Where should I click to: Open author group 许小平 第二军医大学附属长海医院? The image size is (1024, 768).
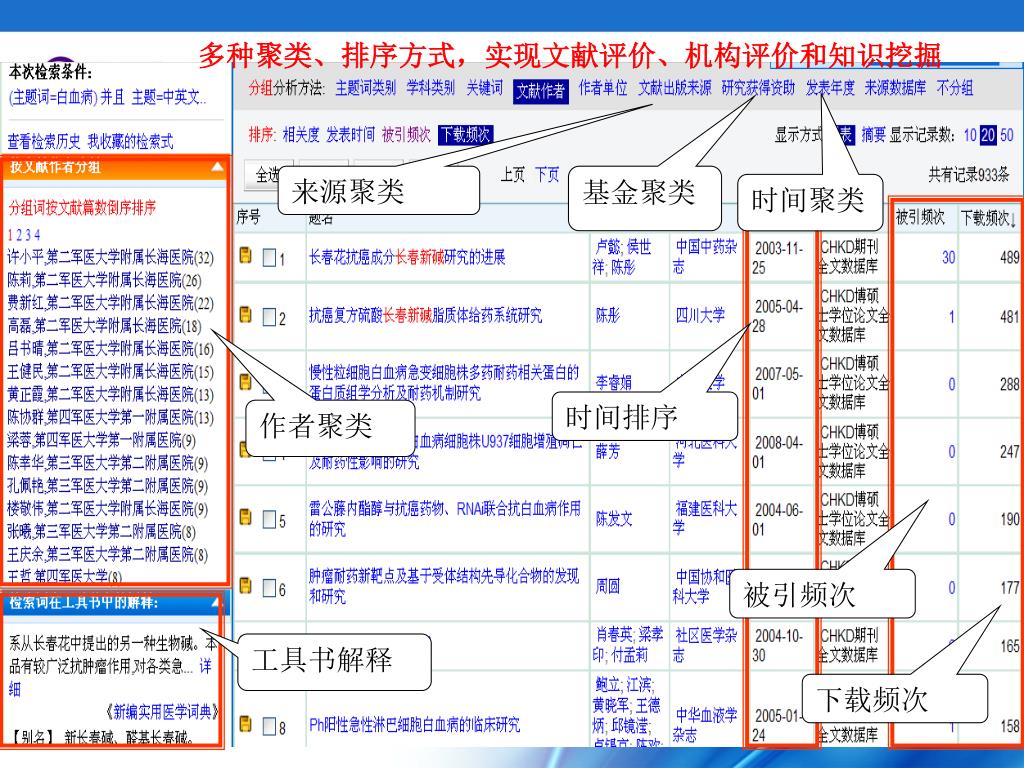click(x=110, y=258)
